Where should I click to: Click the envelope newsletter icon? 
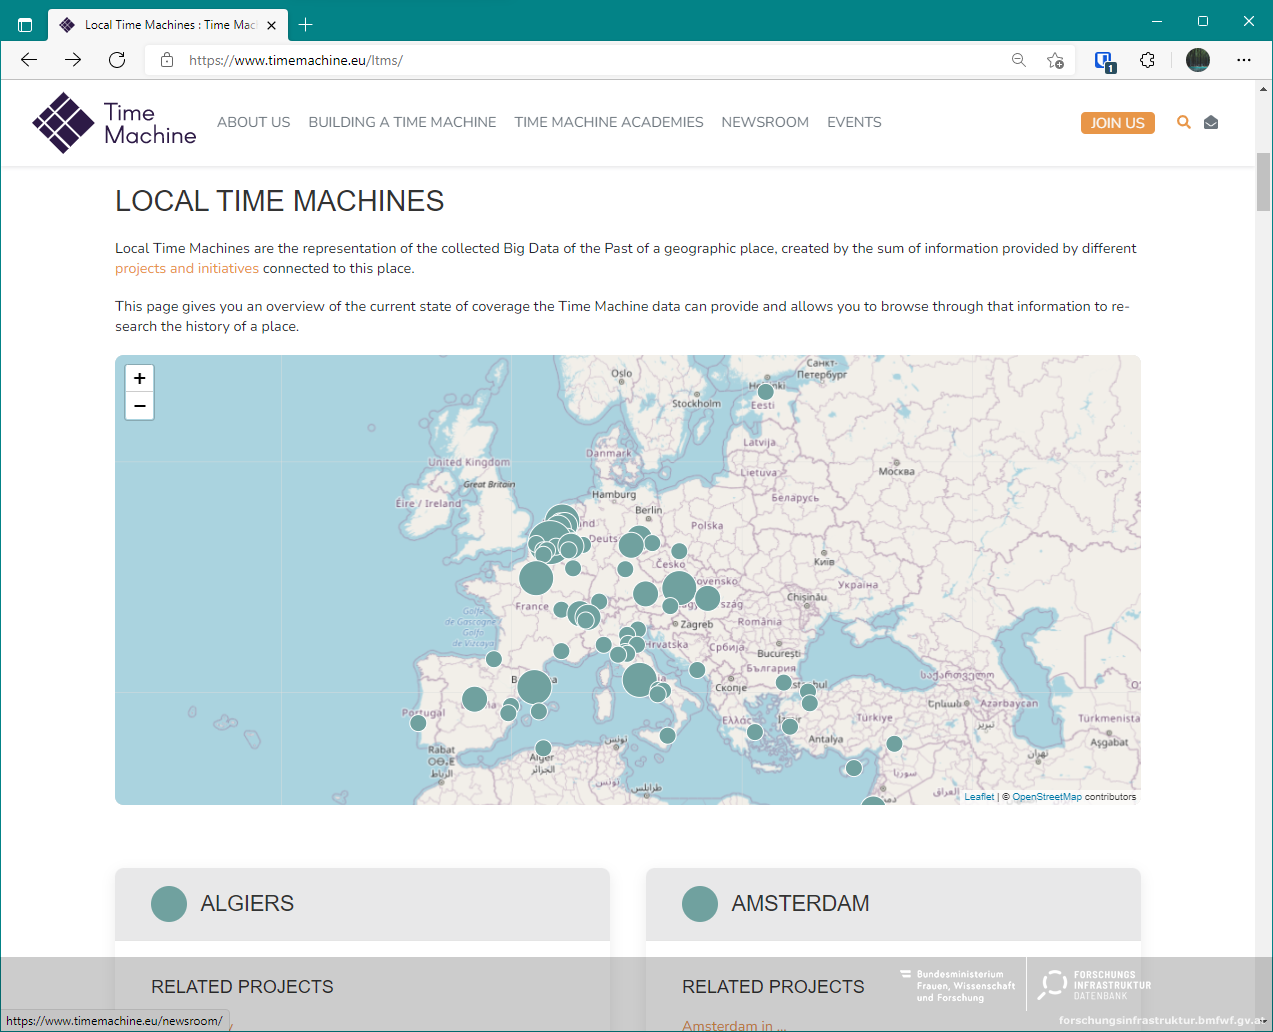[1211, 122]
